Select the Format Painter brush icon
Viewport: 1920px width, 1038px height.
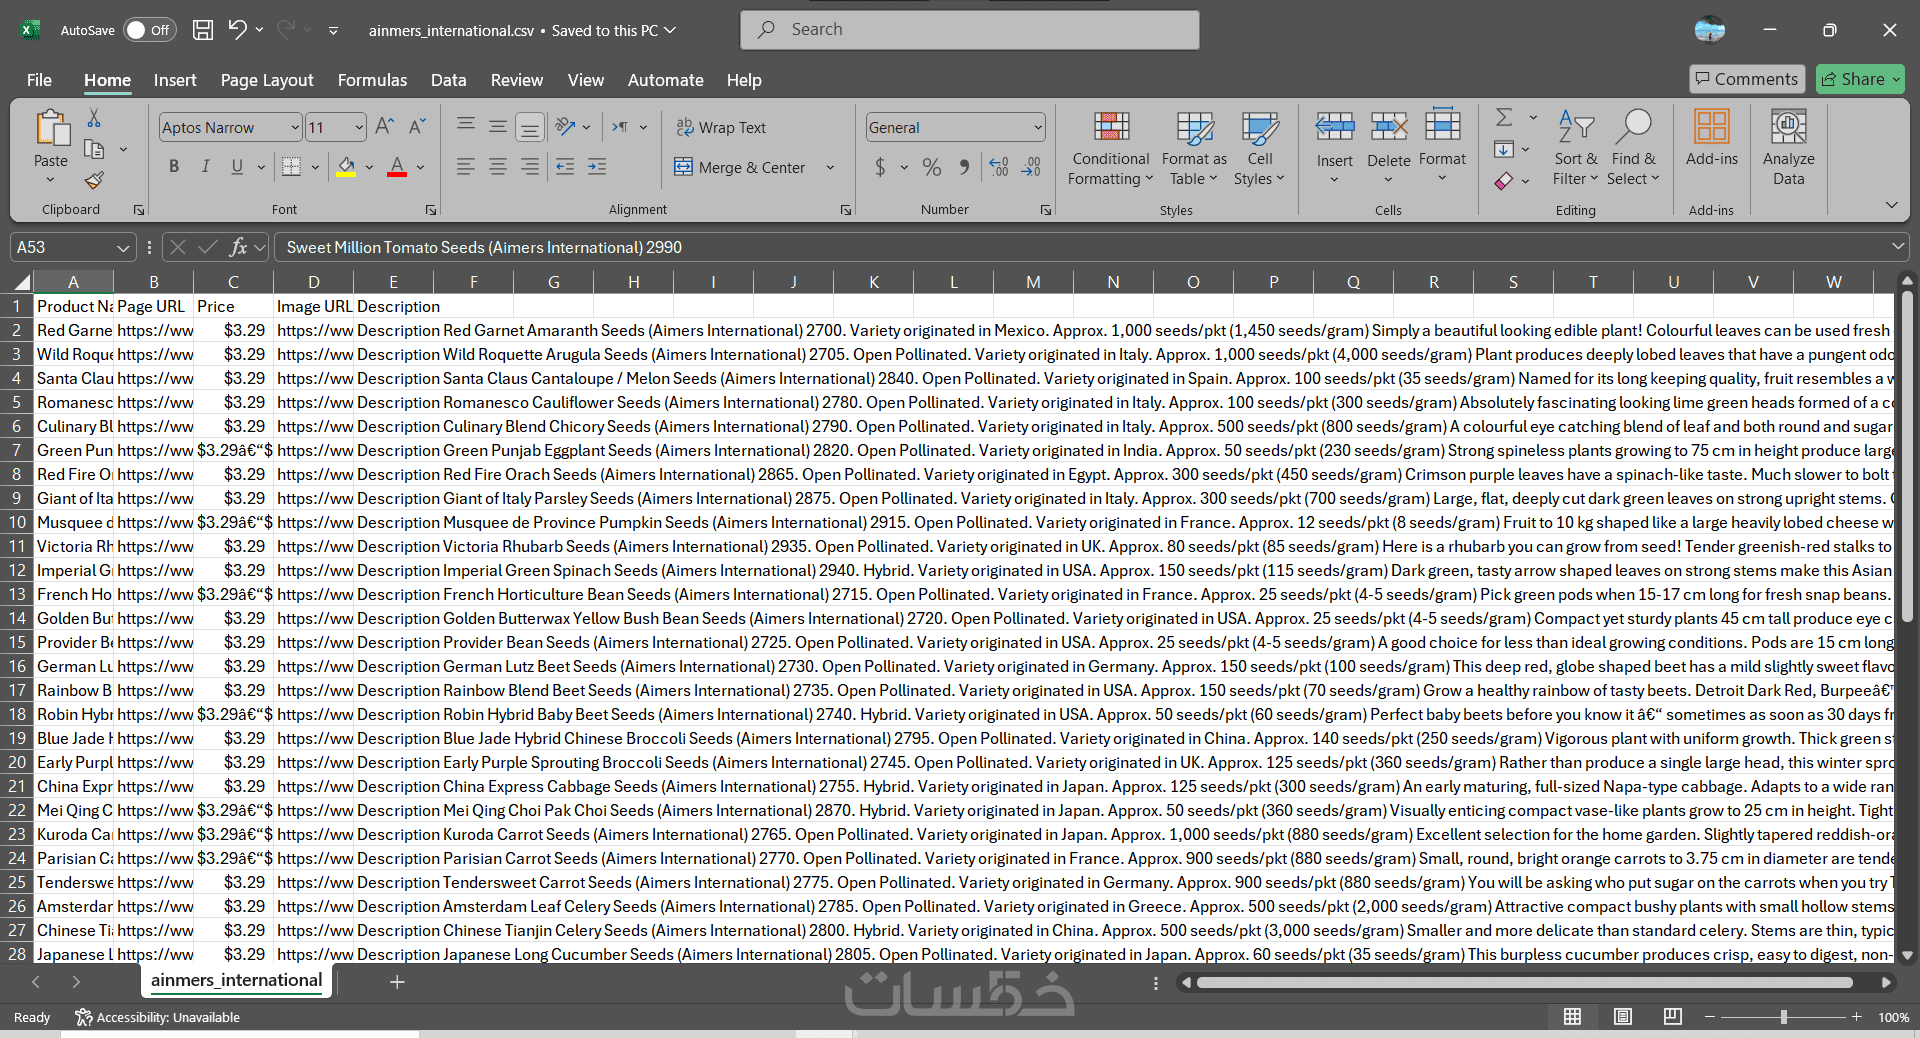pos(94,180)
